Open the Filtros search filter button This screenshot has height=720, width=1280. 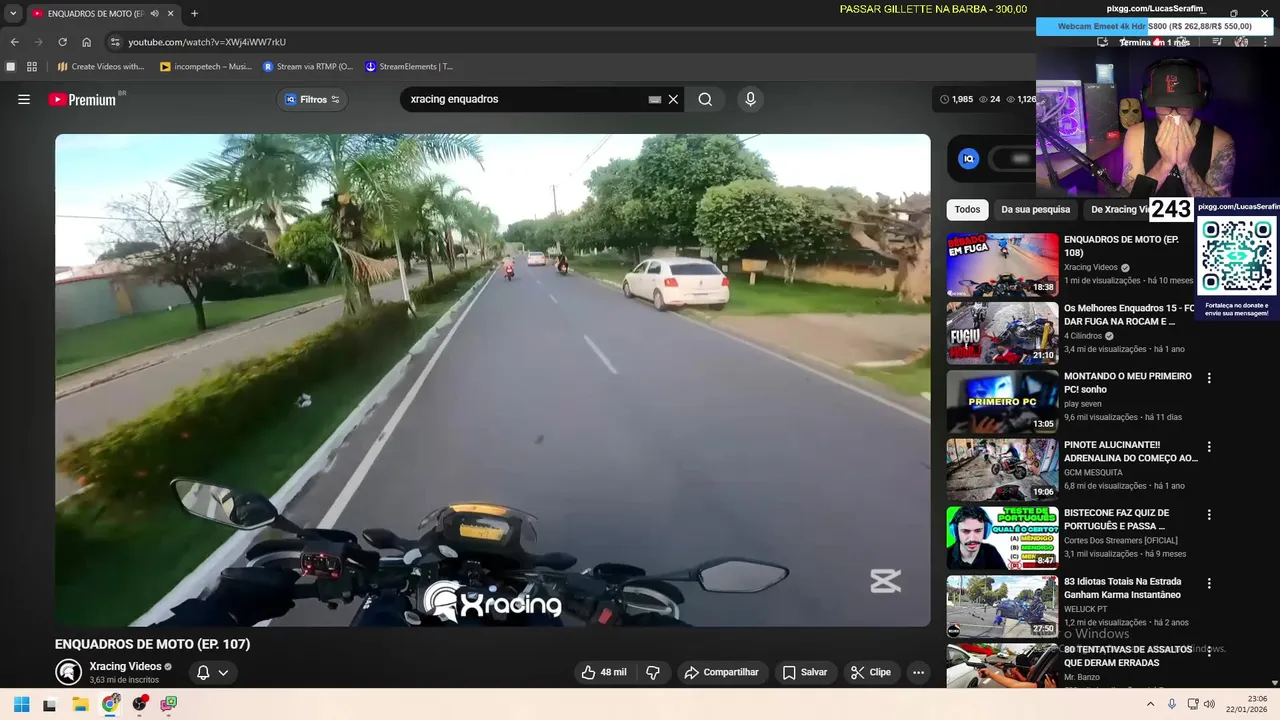coord(313,99)
